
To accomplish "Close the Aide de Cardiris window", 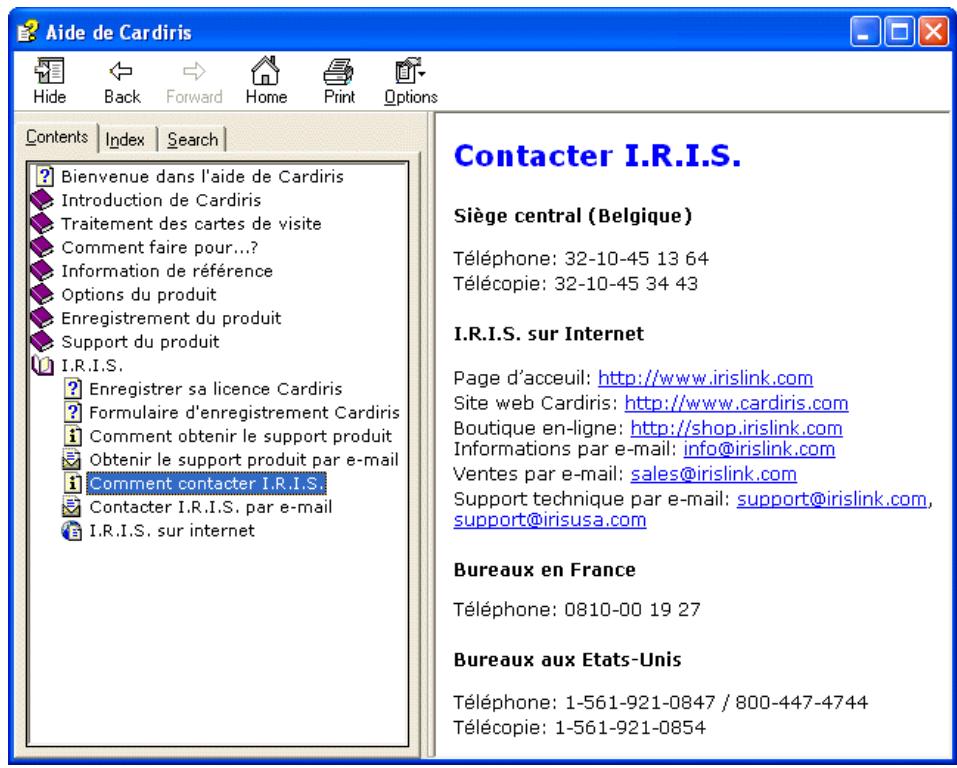I will [934, 31].
